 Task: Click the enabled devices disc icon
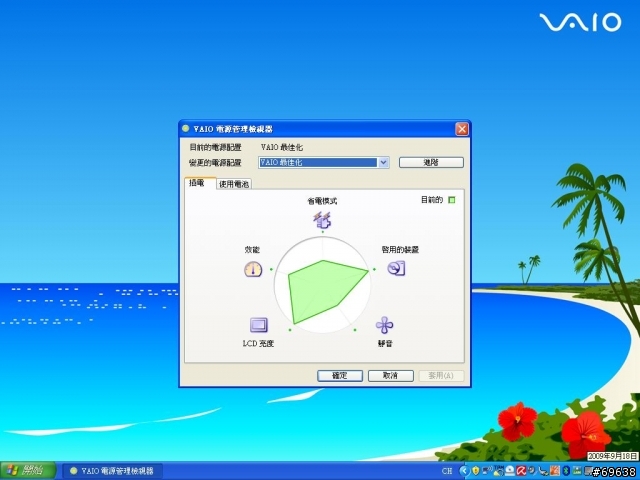(396, 268)
